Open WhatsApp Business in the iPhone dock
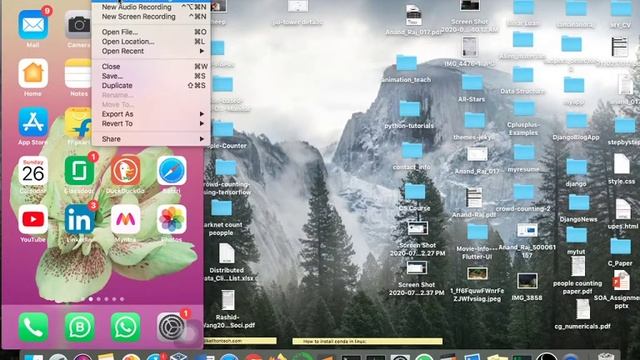The height and width of the screenshot is (360, 640). pyautogui.click(x=79, y=327)
